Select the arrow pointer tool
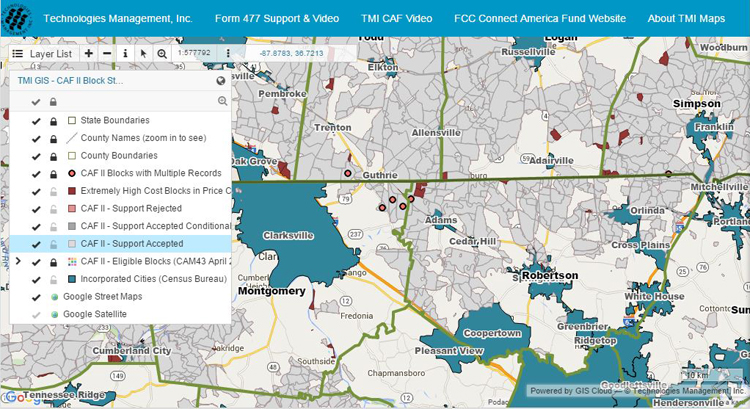 pos(143,53)
